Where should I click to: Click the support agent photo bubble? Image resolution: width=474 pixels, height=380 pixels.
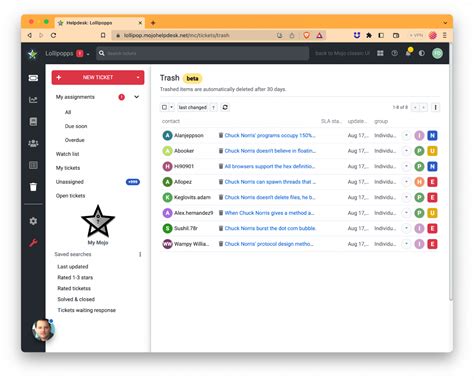click(43, 330)
